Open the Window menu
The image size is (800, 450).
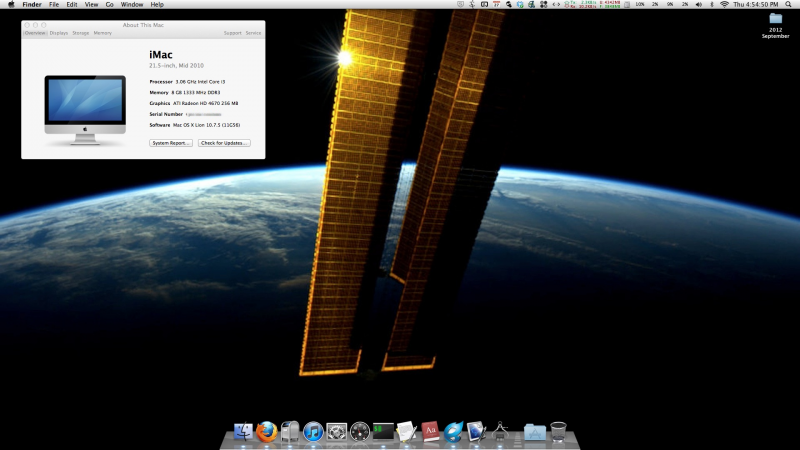132,4
